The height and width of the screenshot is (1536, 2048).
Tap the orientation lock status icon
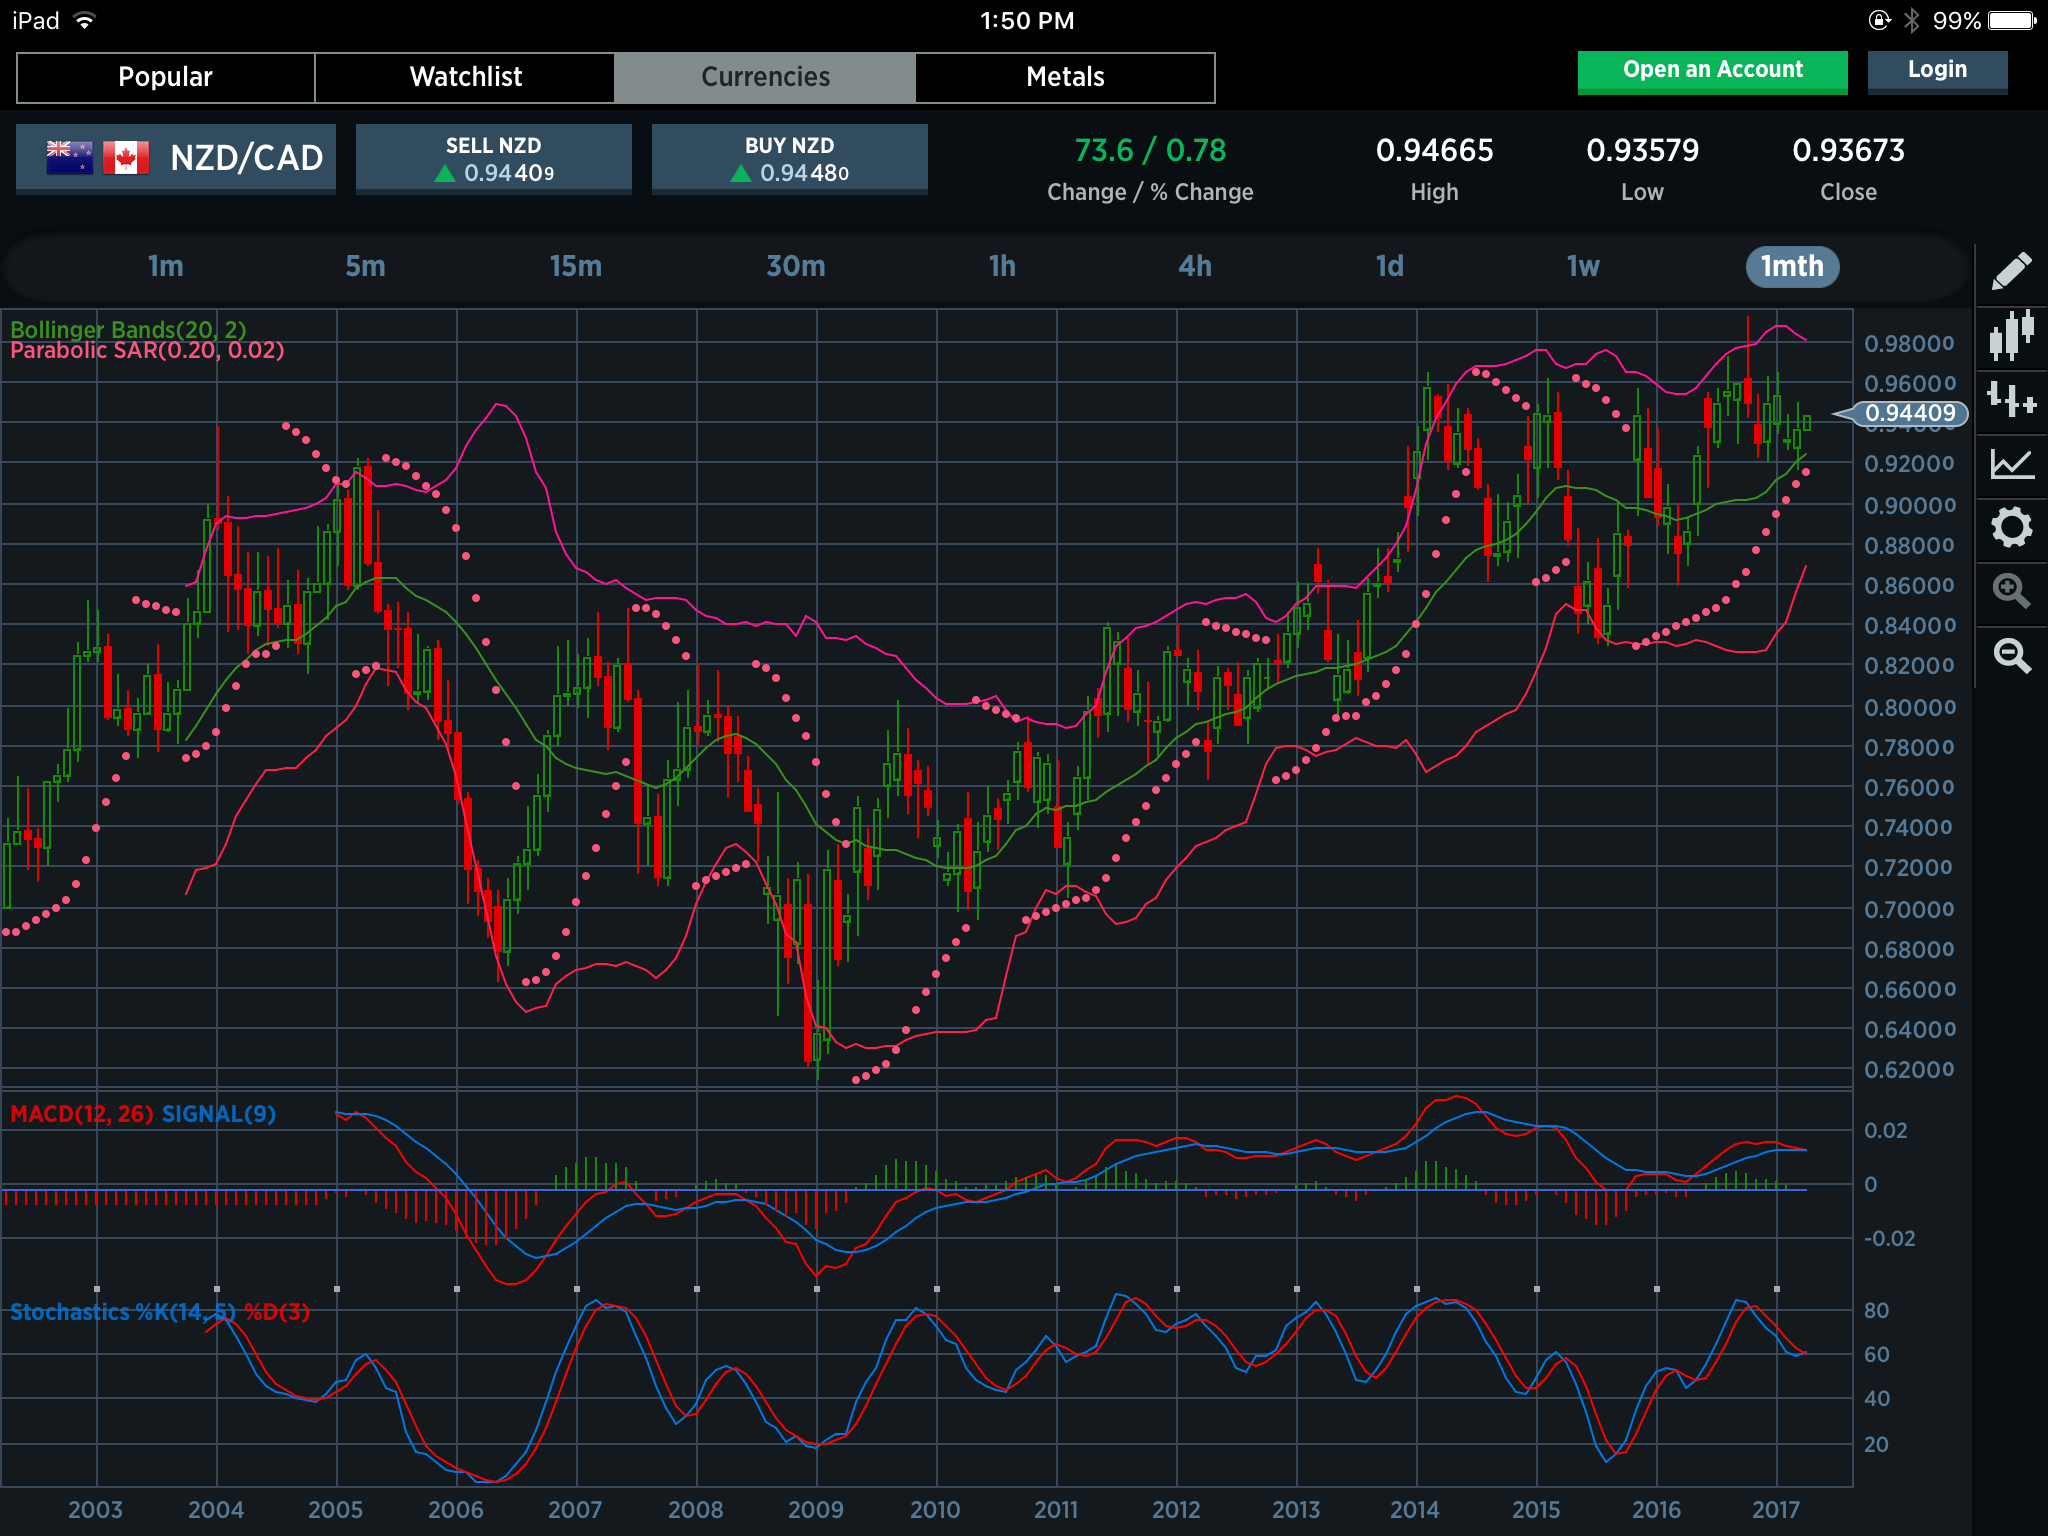[1879, 20]
